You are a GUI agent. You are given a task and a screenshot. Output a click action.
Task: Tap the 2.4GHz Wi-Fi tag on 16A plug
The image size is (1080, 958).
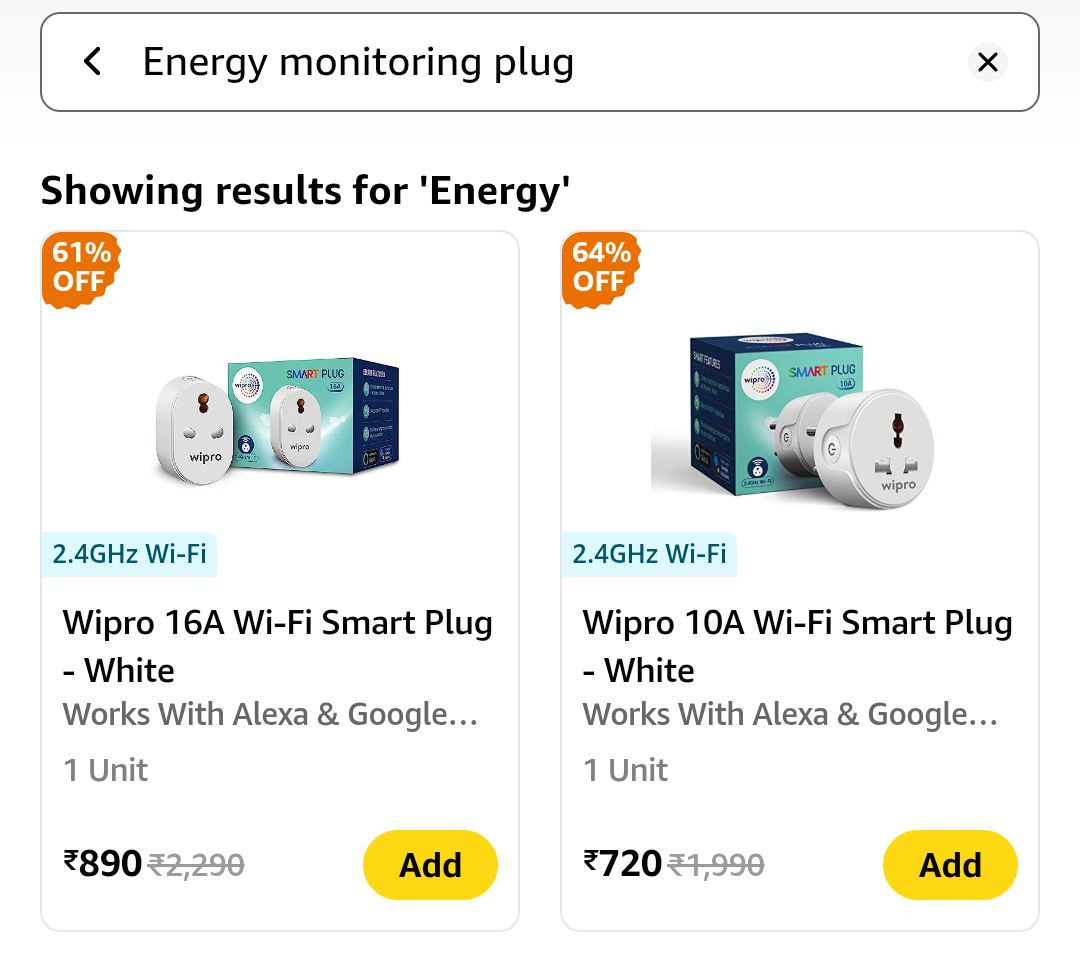point(129,554)
